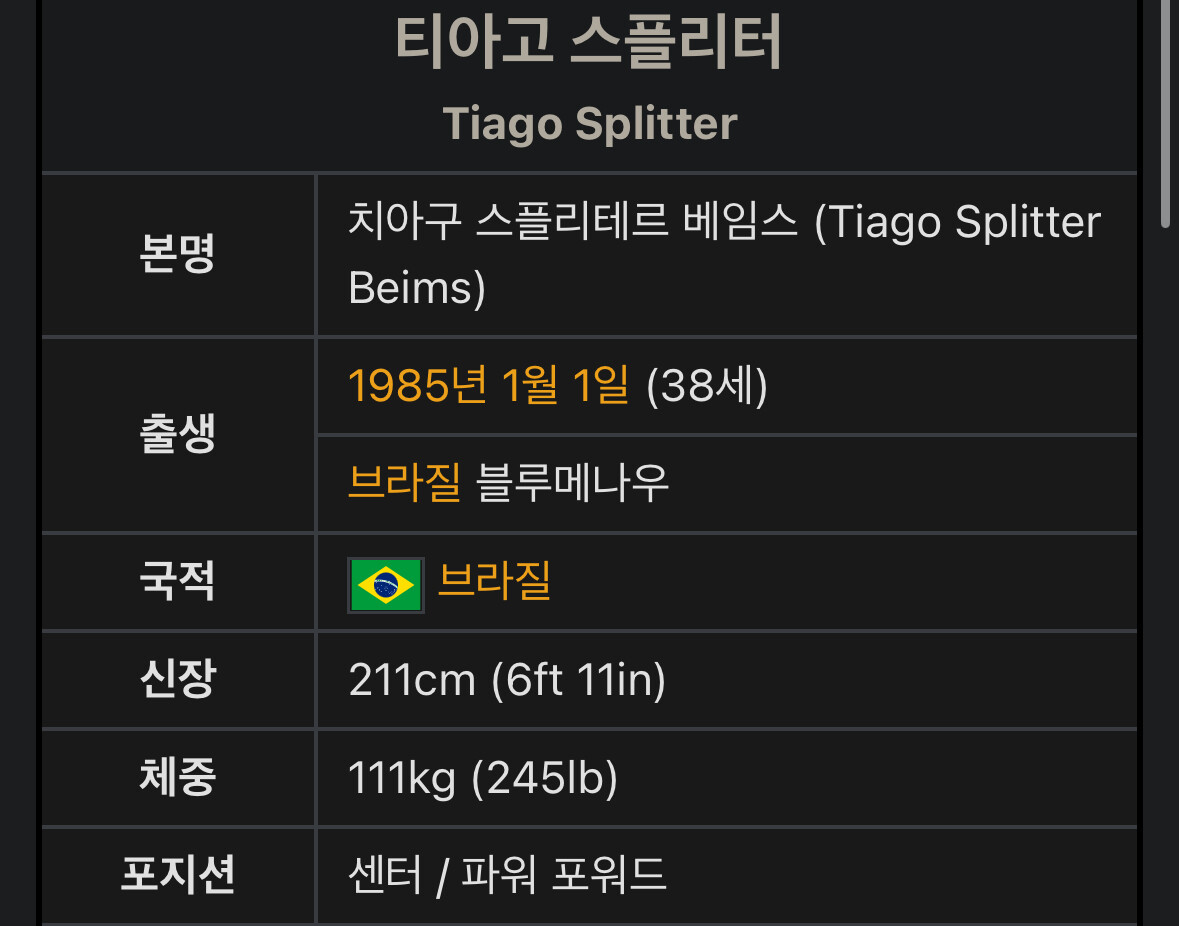Open the 브라질 link in birthplace row
Screen dimensions: 1179x926
pyautogui.click(x=405, y=483)
